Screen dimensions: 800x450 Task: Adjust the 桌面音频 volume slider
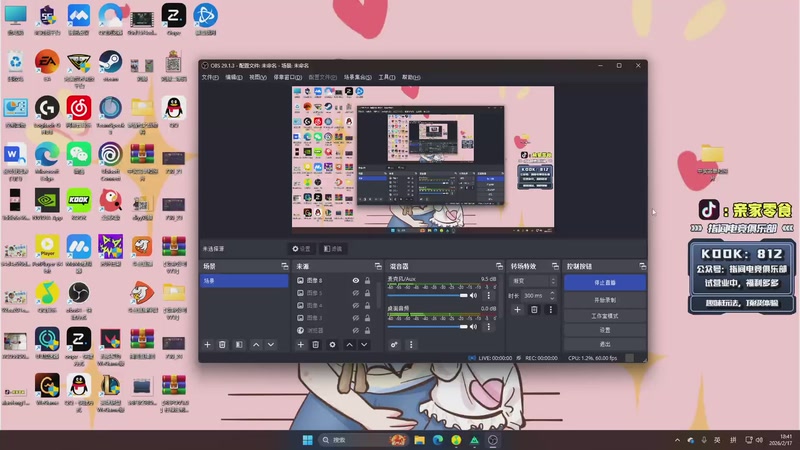tap(428, 327)
